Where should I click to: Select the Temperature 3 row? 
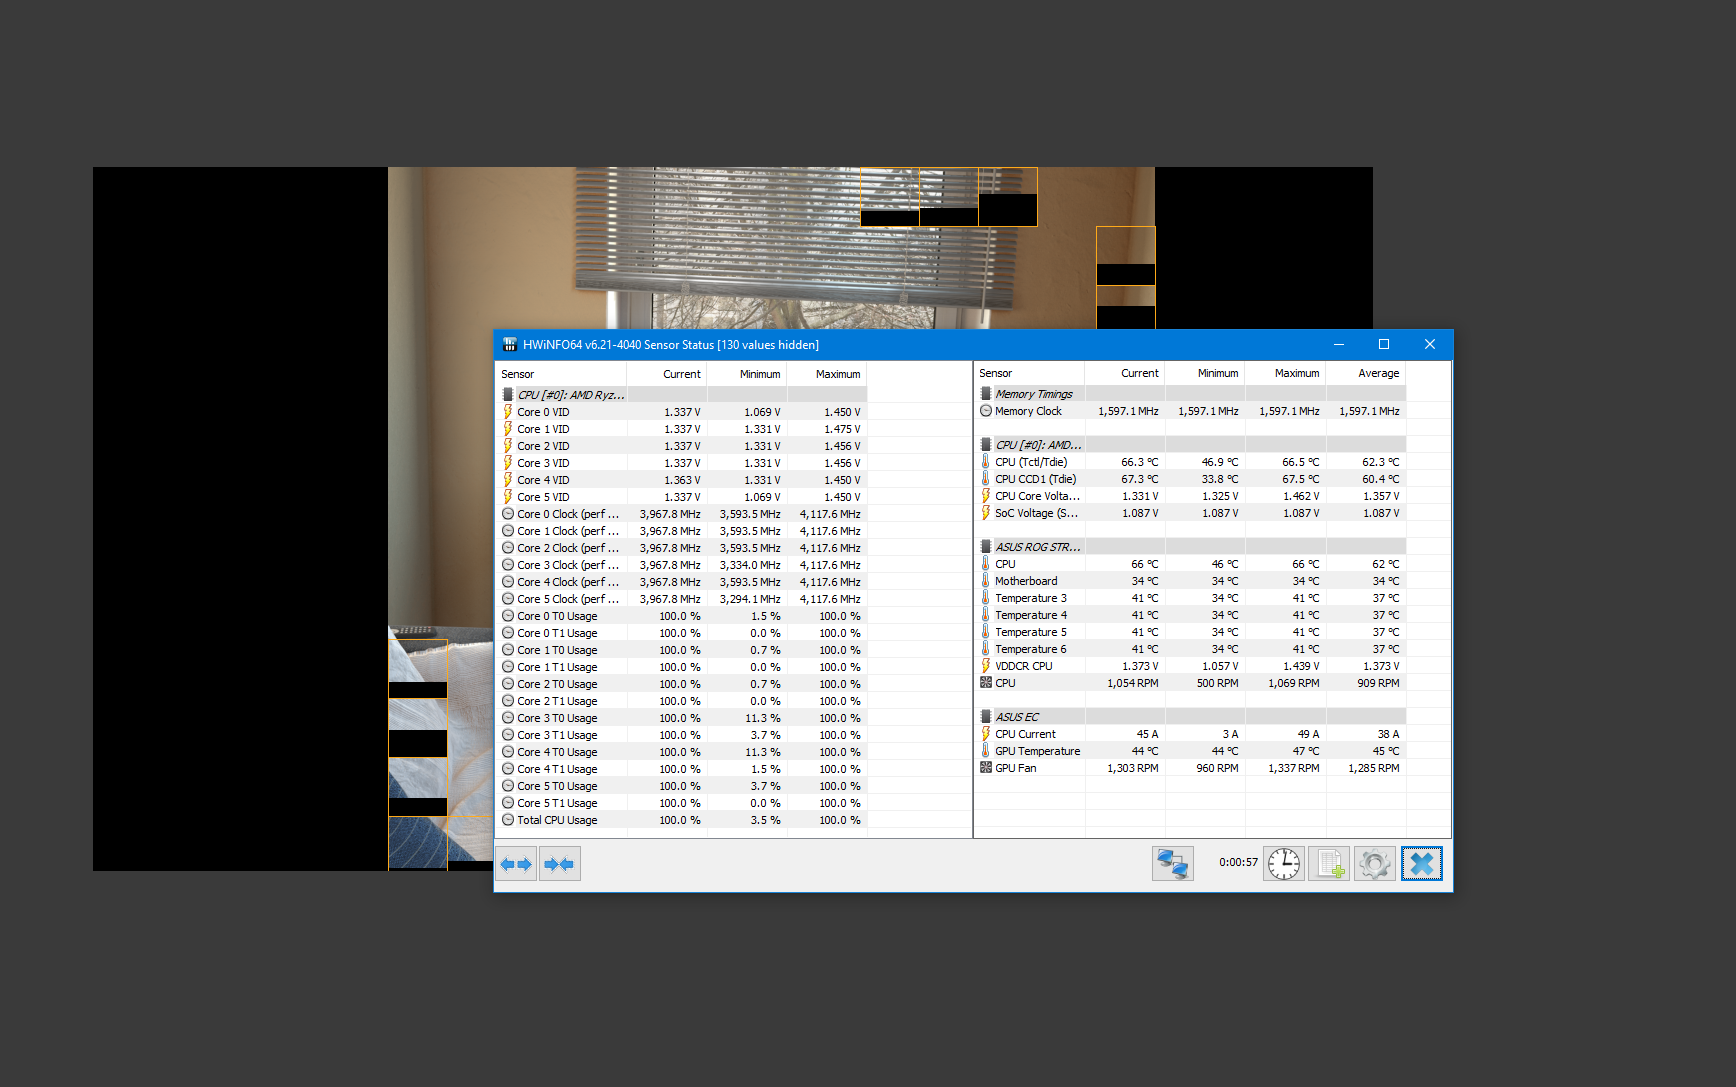1191,598
